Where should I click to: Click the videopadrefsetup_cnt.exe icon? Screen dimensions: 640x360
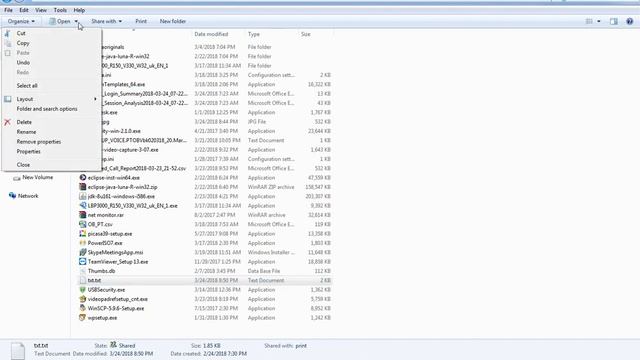tap(82, 299)
